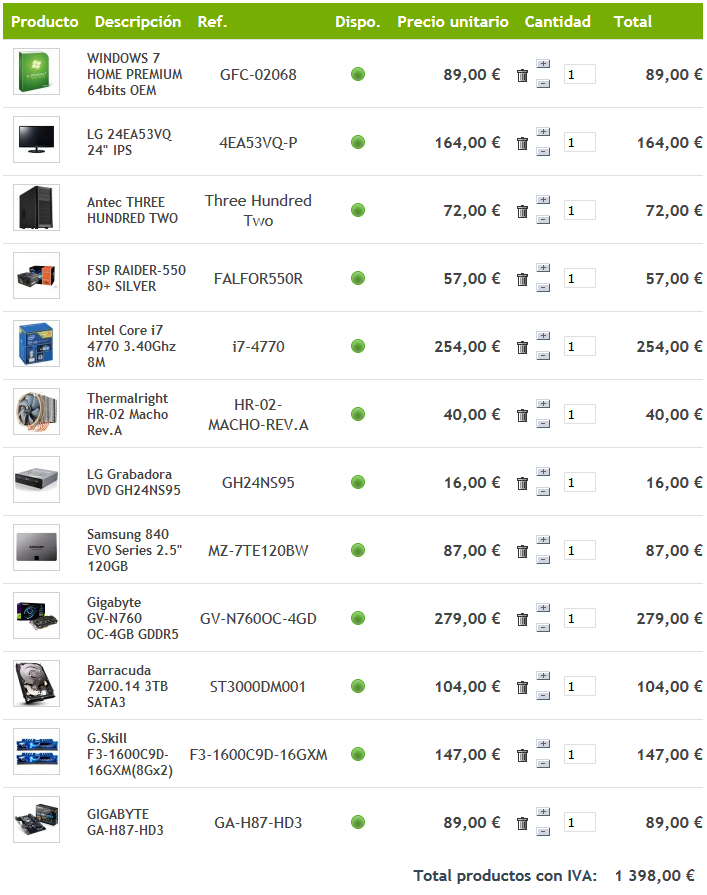Focus the quantity field for GIGABYTE GA-H87-HD3
The height and width of the screenshot is (895, 707).
click(x=579, y=822)
